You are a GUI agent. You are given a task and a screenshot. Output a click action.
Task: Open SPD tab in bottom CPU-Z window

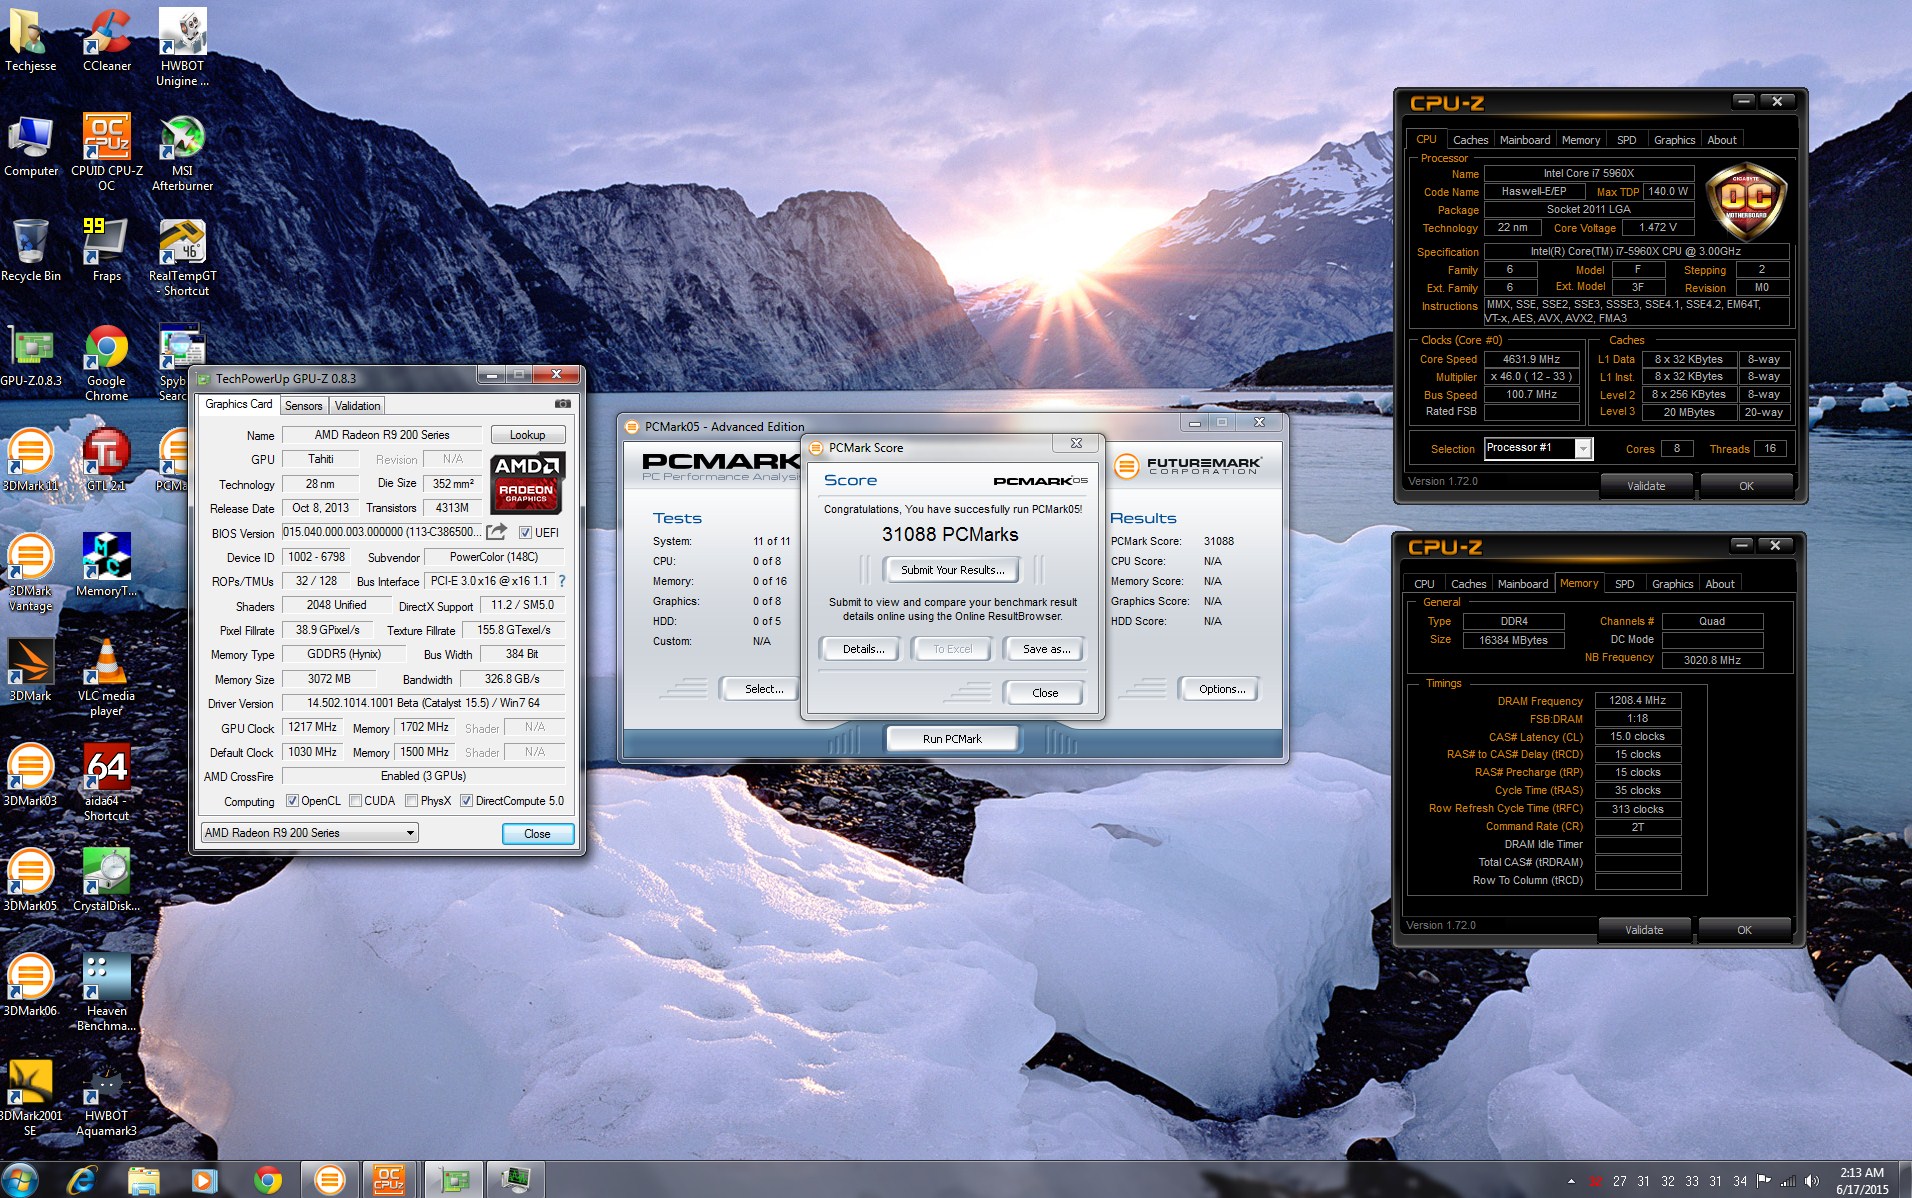click(x=1624, y=584)
